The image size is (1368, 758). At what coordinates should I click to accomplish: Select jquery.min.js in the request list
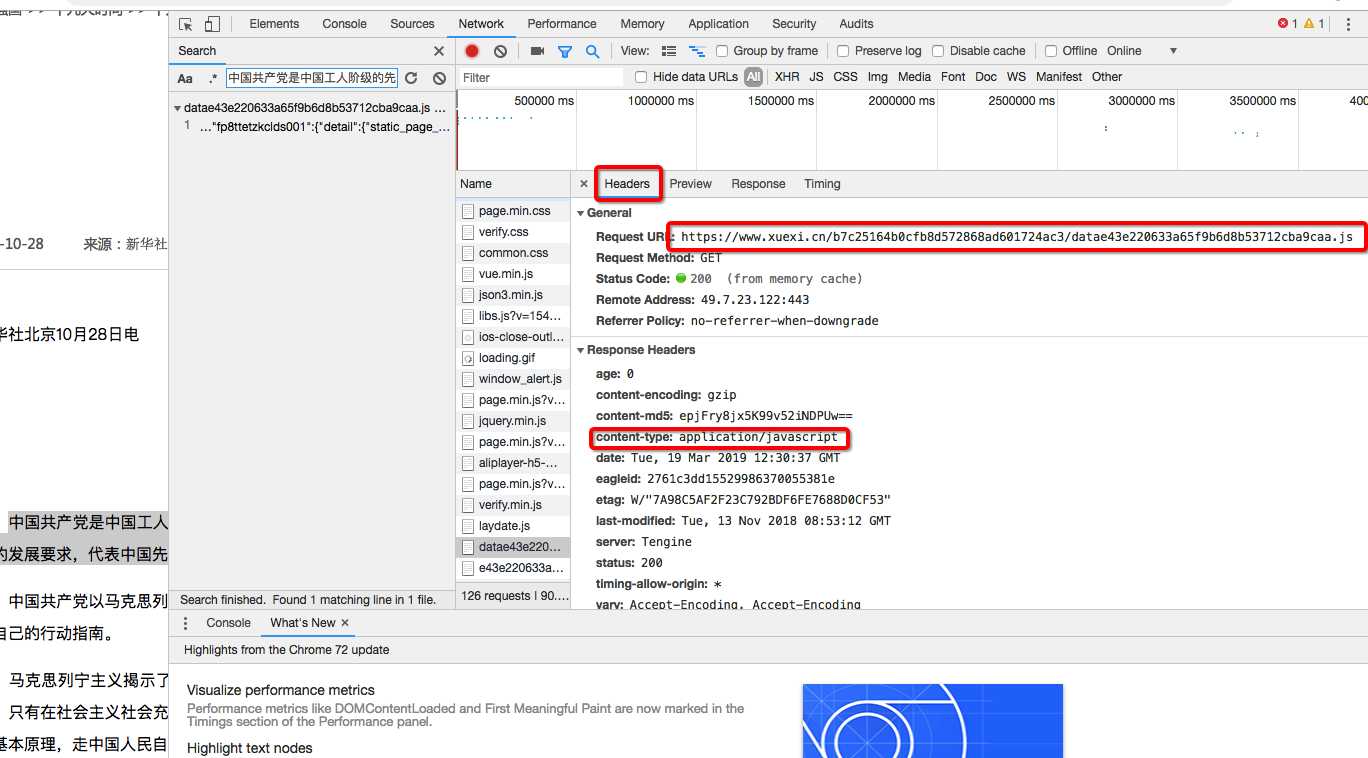coord(512,421)
